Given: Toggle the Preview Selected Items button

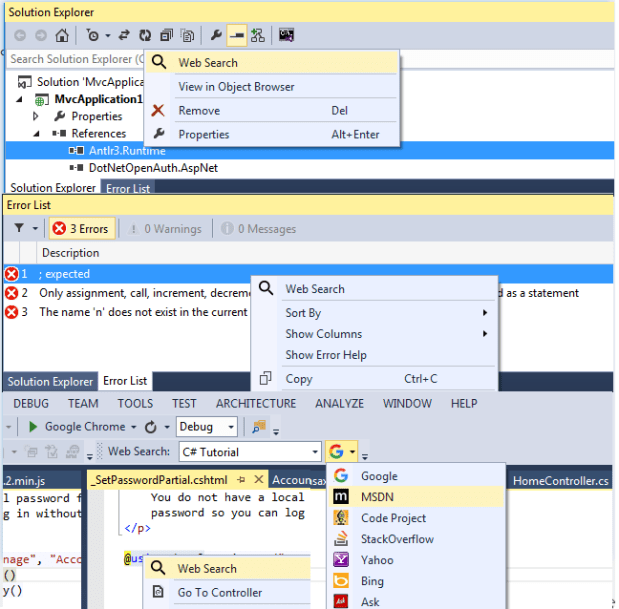Looking at the screenshot, I should click(x=237, y=36).
